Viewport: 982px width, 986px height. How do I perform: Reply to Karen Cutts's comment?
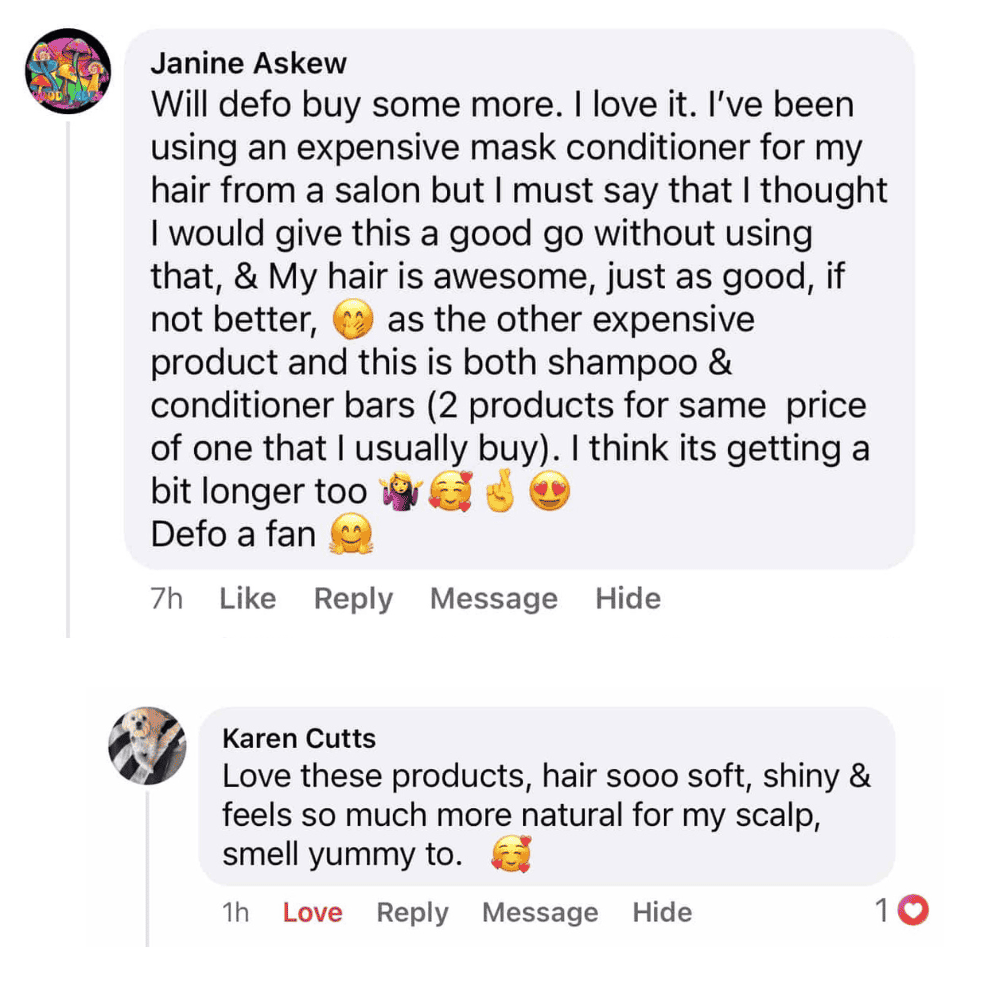412,912
